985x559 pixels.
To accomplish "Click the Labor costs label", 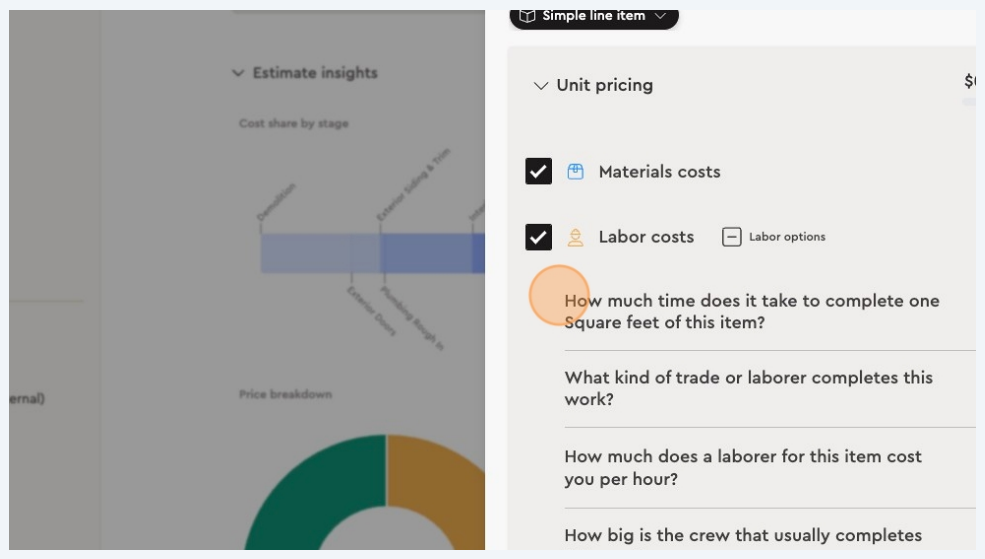I will (646, 237).
